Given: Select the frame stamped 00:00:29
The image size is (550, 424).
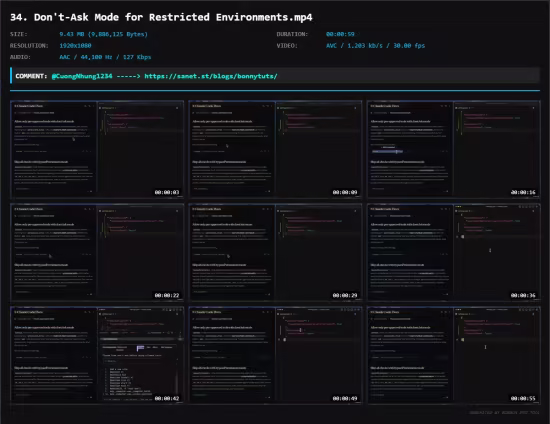Looking at the screenshot, I should [275, 253].
